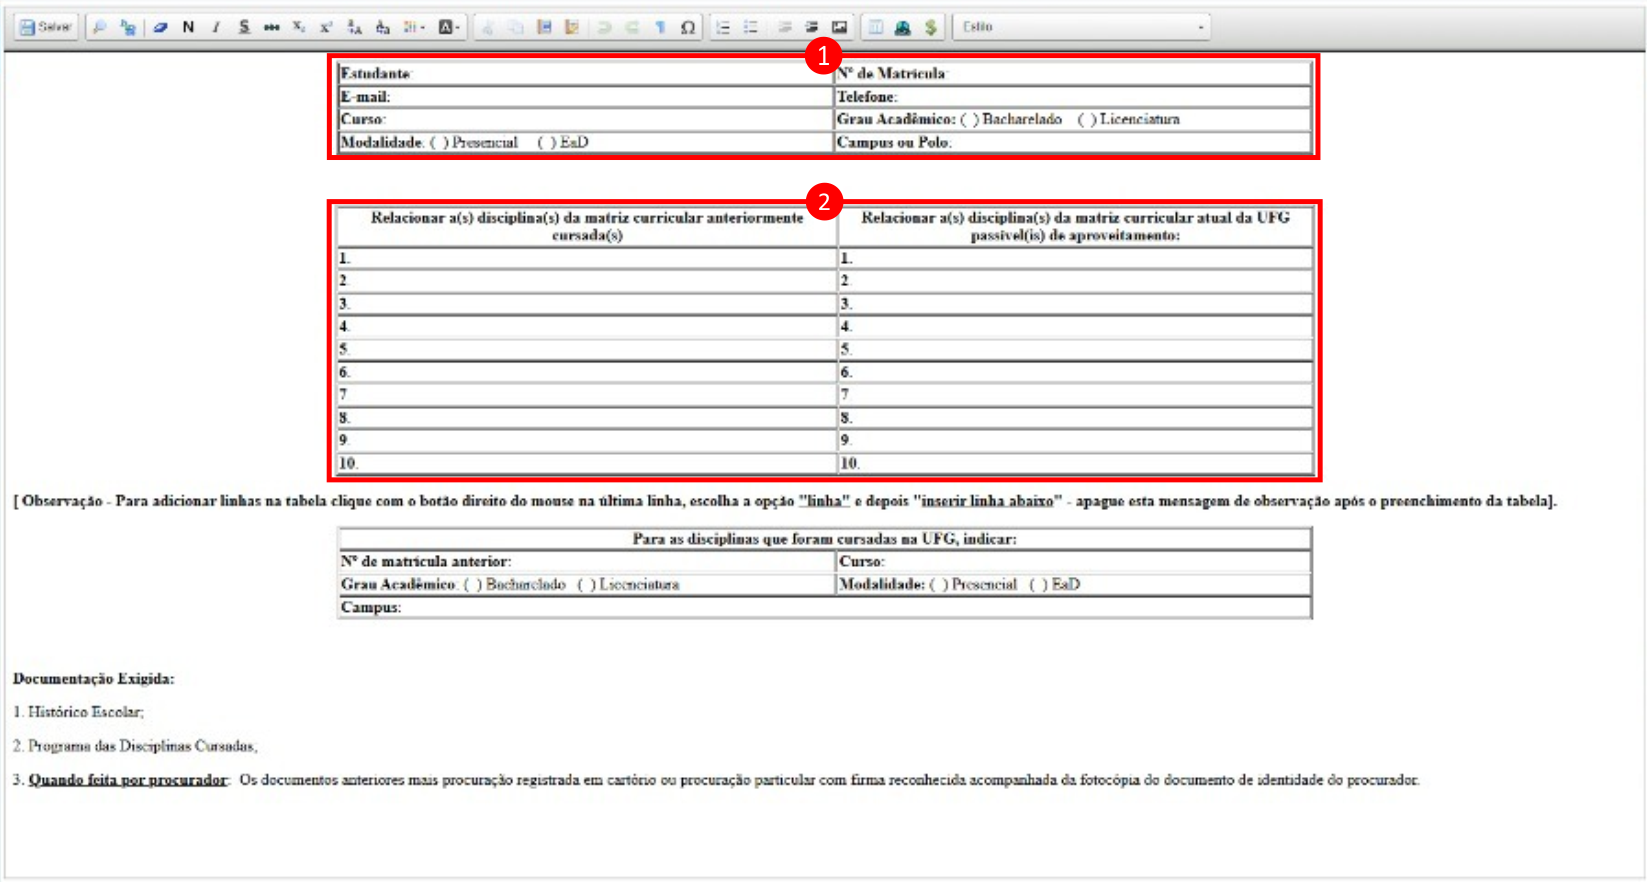Increase indent with the toolbar icon
This screenshot has height=882, width=1647.
click(x=812, y=27)
